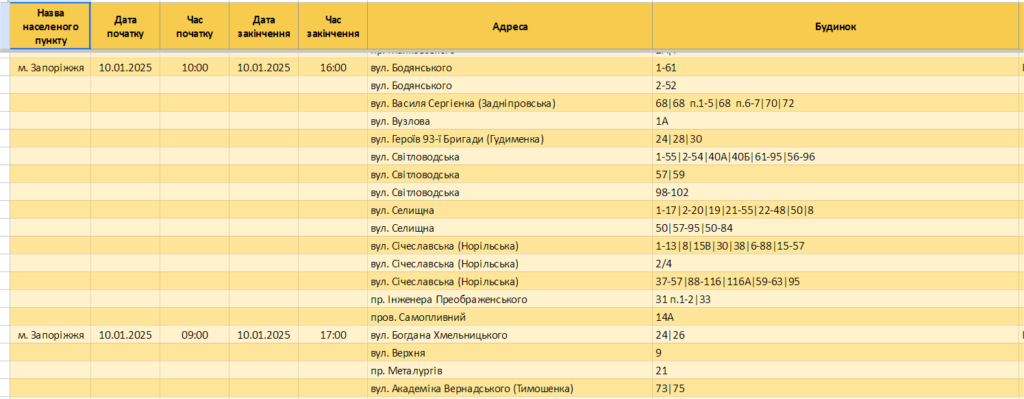Select house cell '1-55|2-54|40А|40Б|61-95|56-96'
The width and height of the screenshot is (1024, 399).
835,157
